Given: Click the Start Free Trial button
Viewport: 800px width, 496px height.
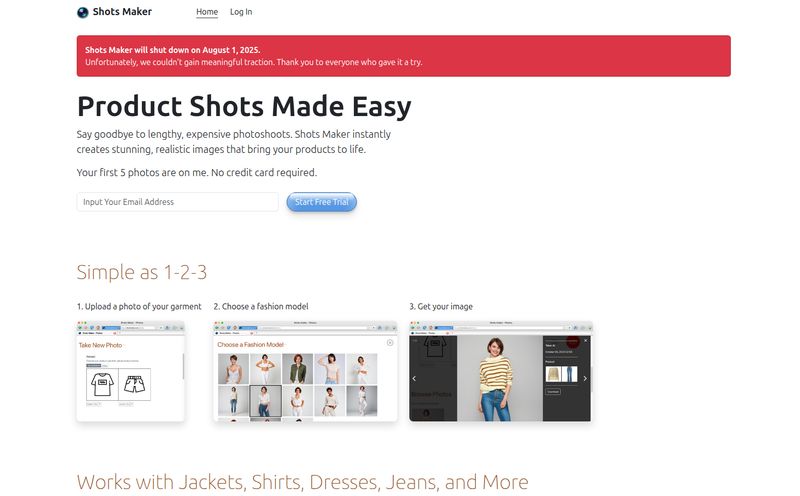Looking at the screenshot, I should tap(321, 202).
